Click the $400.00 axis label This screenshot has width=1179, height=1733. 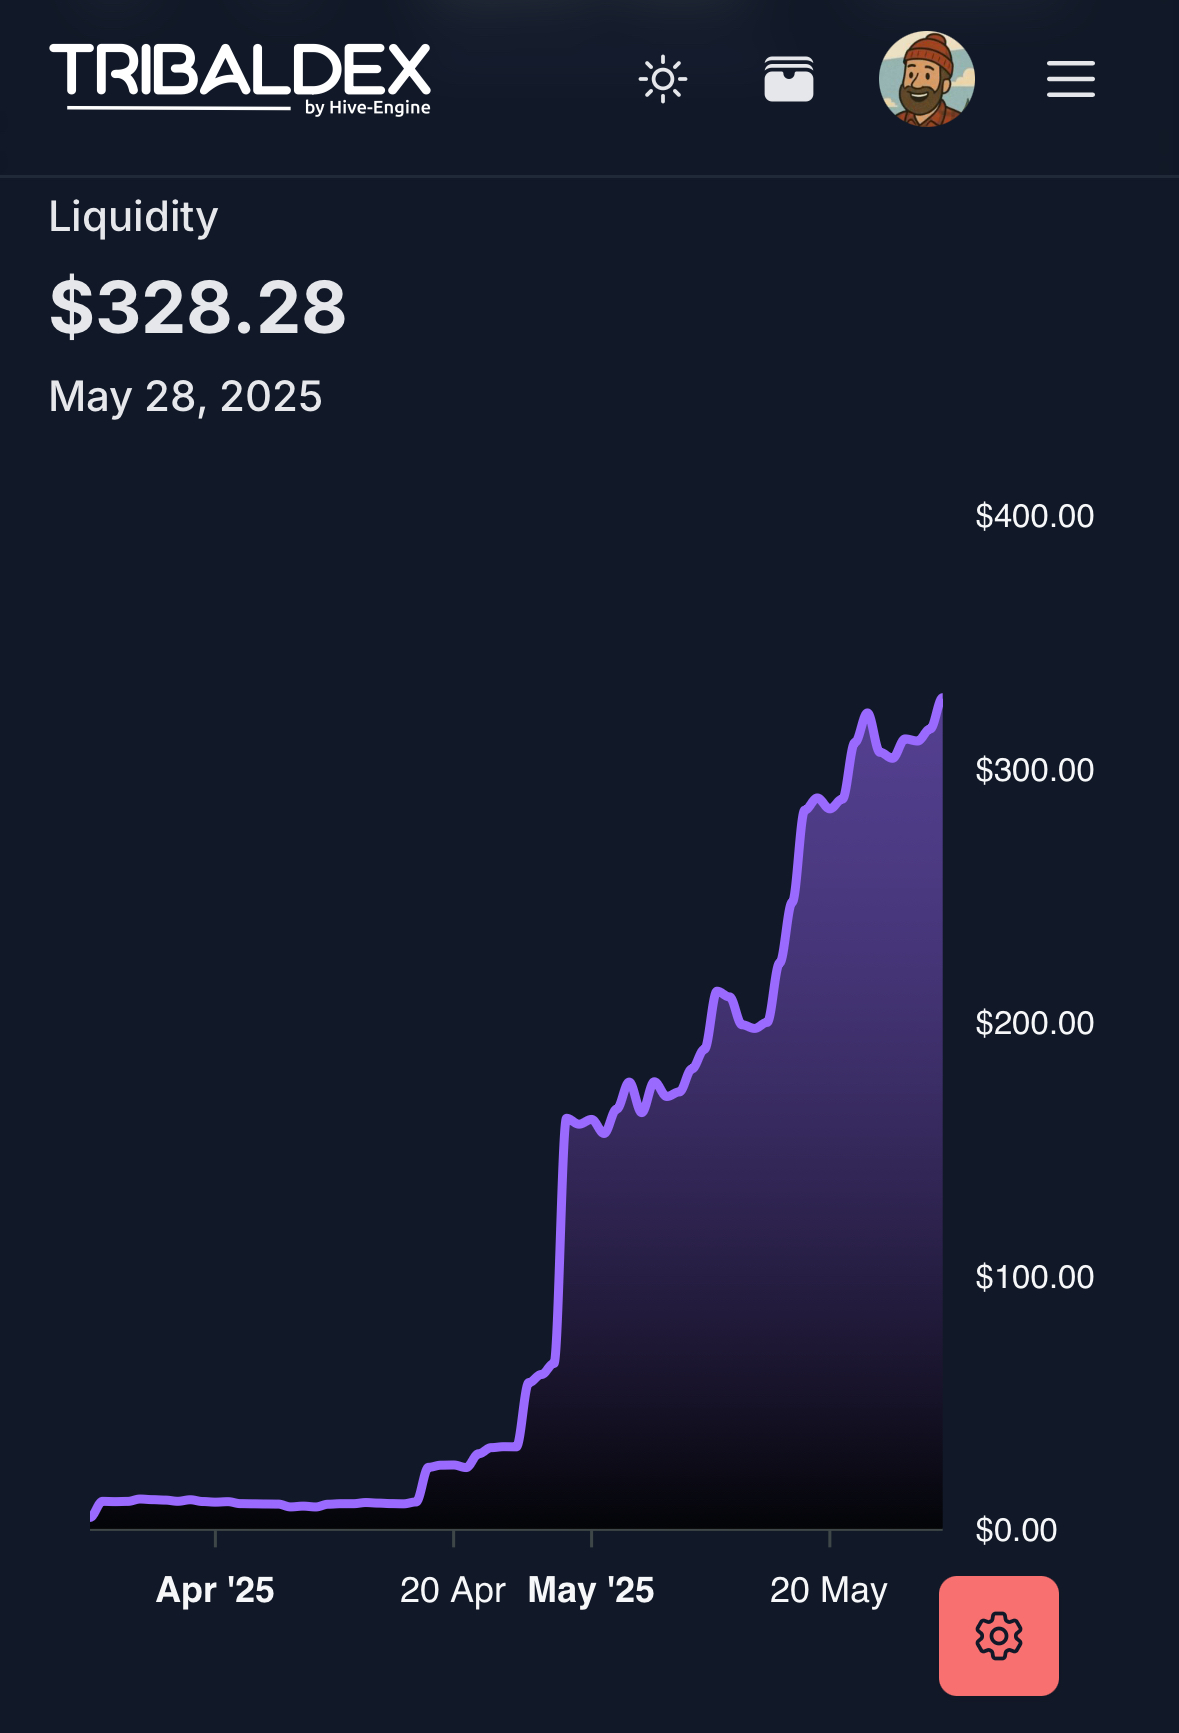tap(1035, 516)
